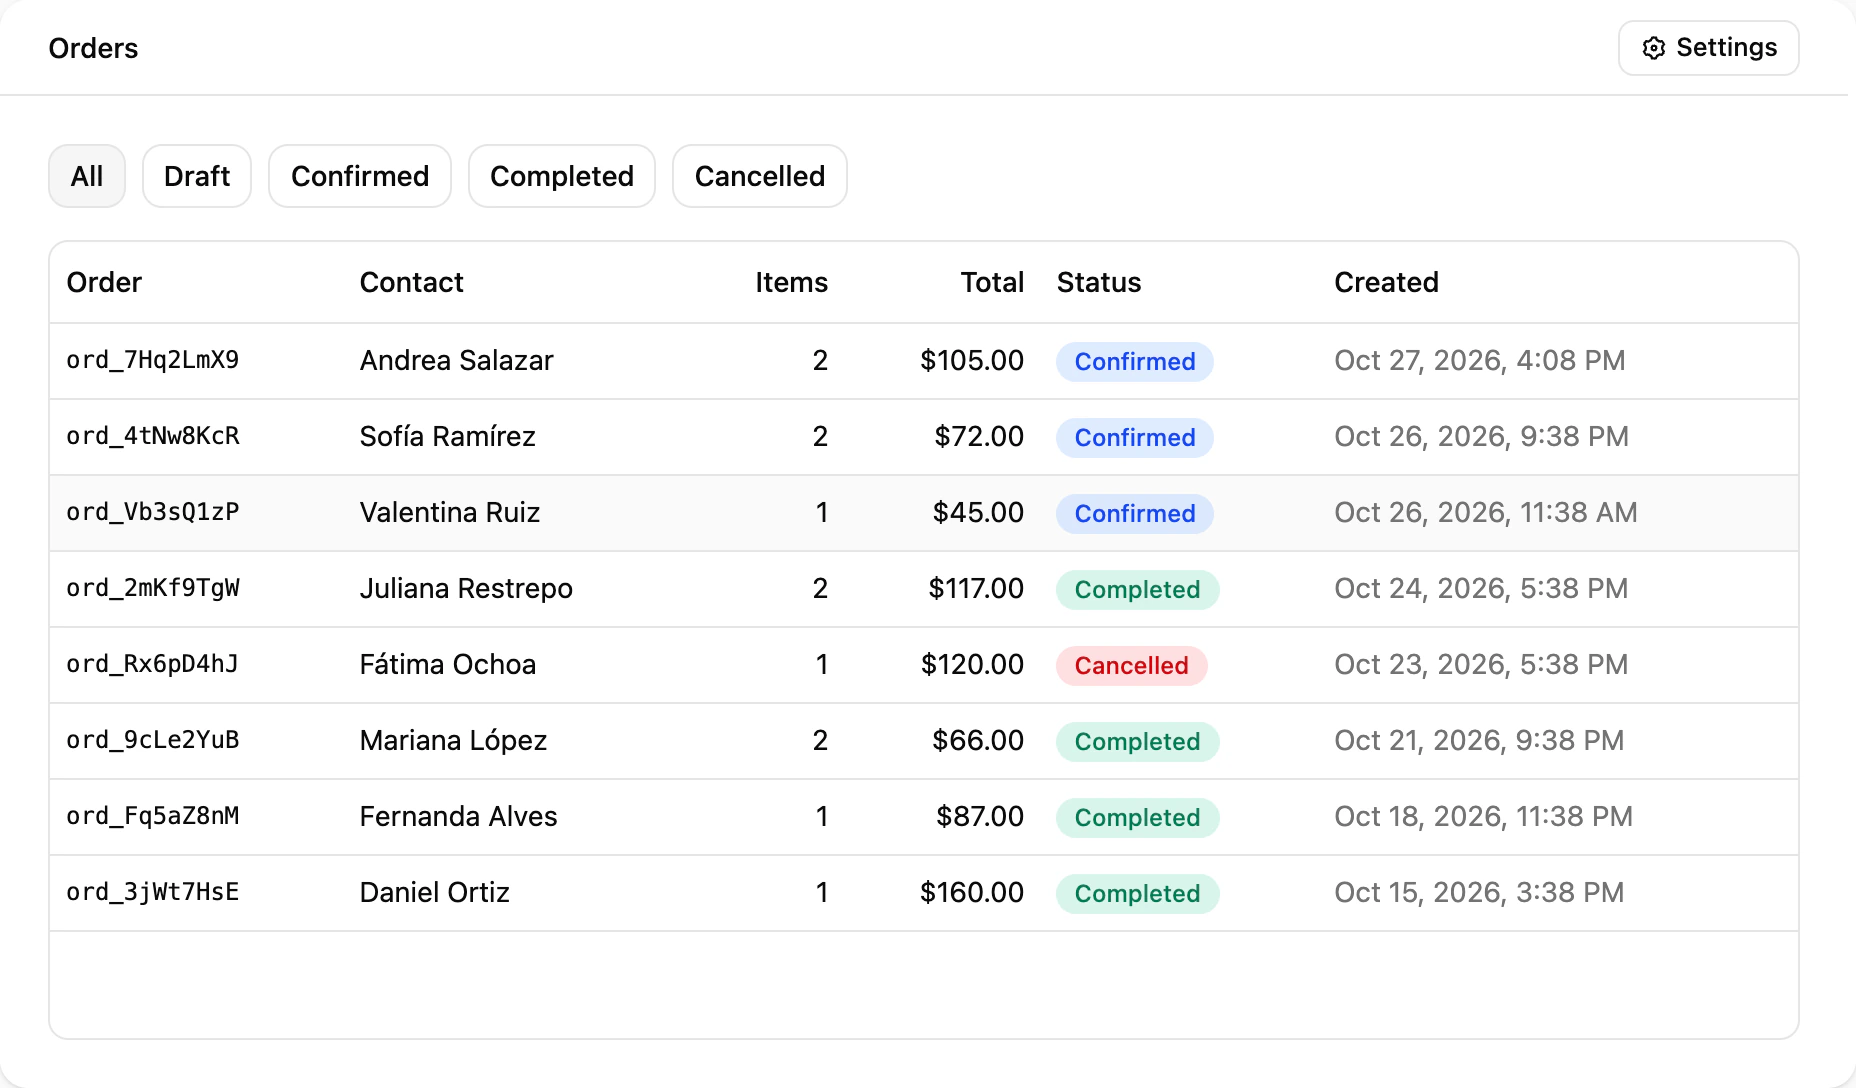Select order ord_Fq5aZ8nM

click(153, 816)
